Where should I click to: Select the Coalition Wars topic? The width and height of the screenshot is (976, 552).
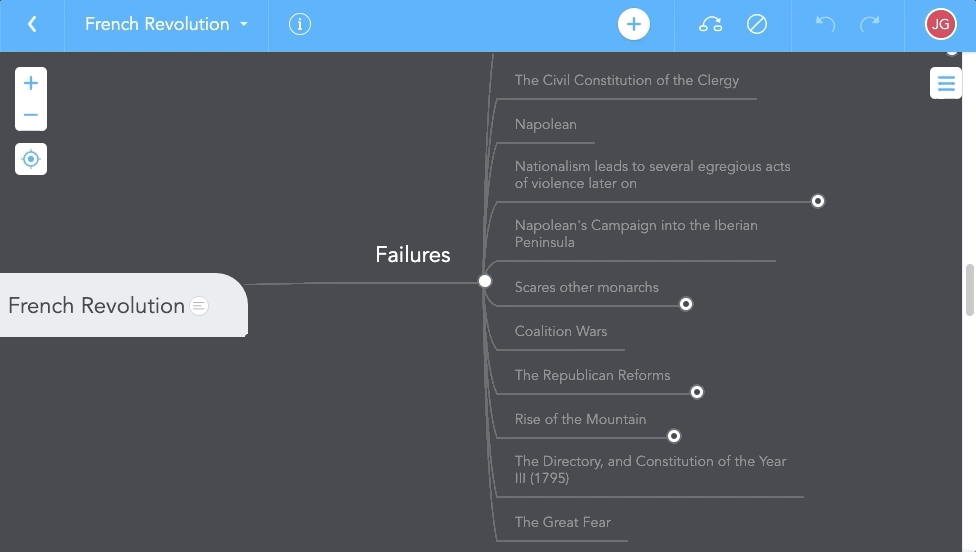click(561, 331)
